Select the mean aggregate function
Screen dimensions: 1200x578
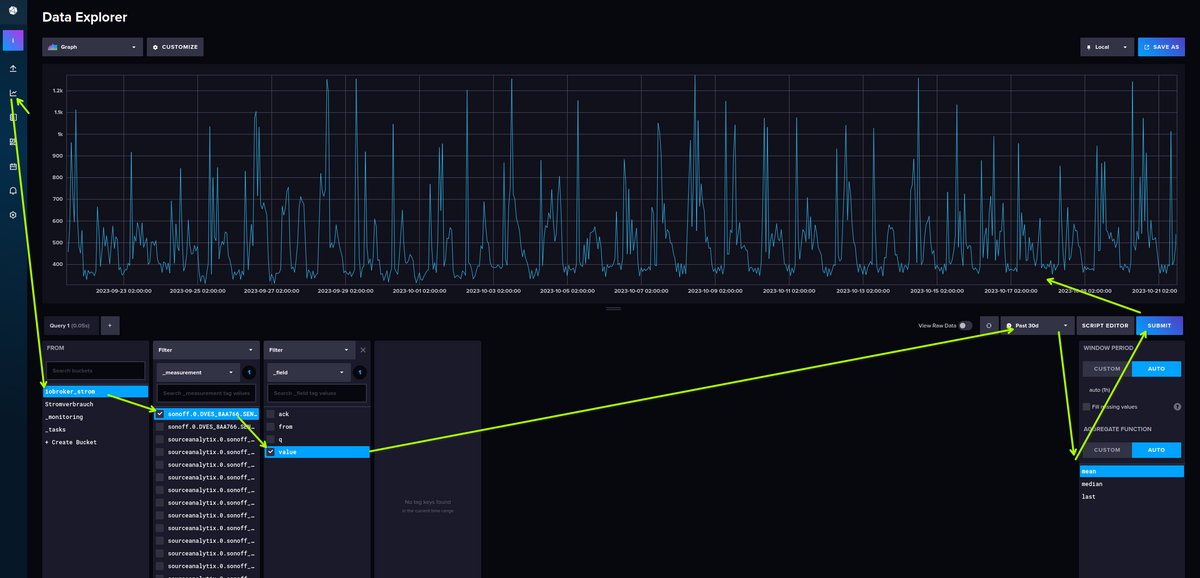(x=1130, y=470)
